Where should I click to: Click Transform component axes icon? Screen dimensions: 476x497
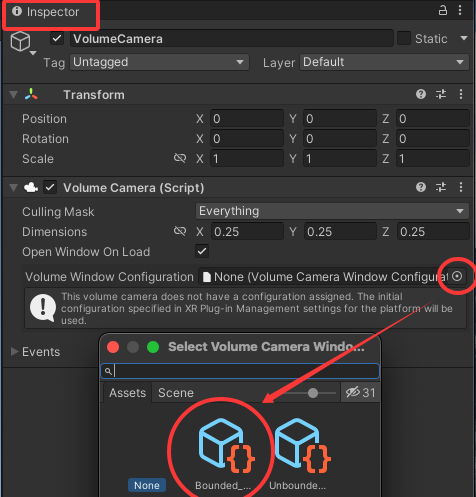(x=31, y=94)
